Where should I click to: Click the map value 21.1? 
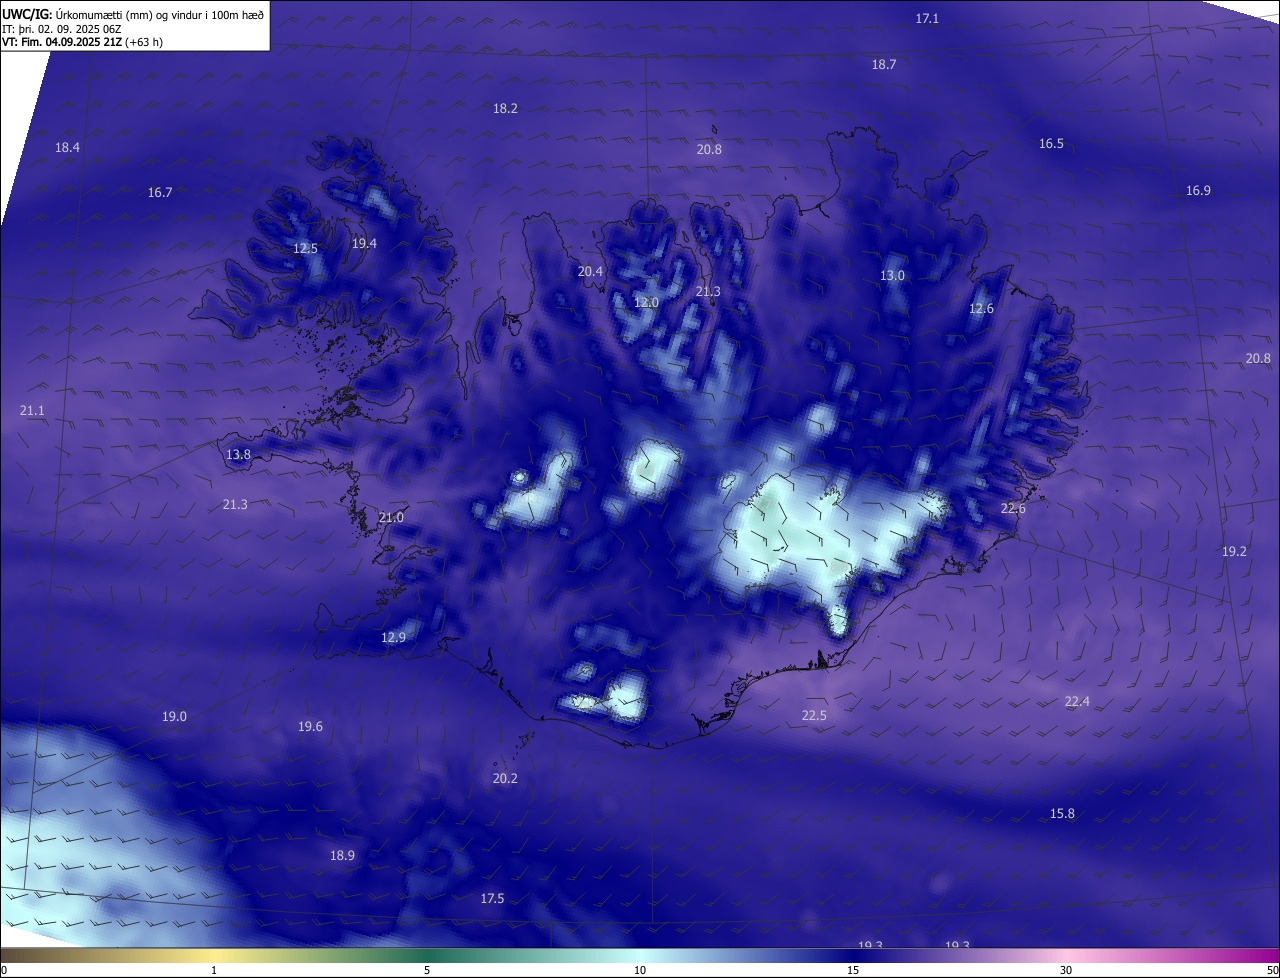32,410
